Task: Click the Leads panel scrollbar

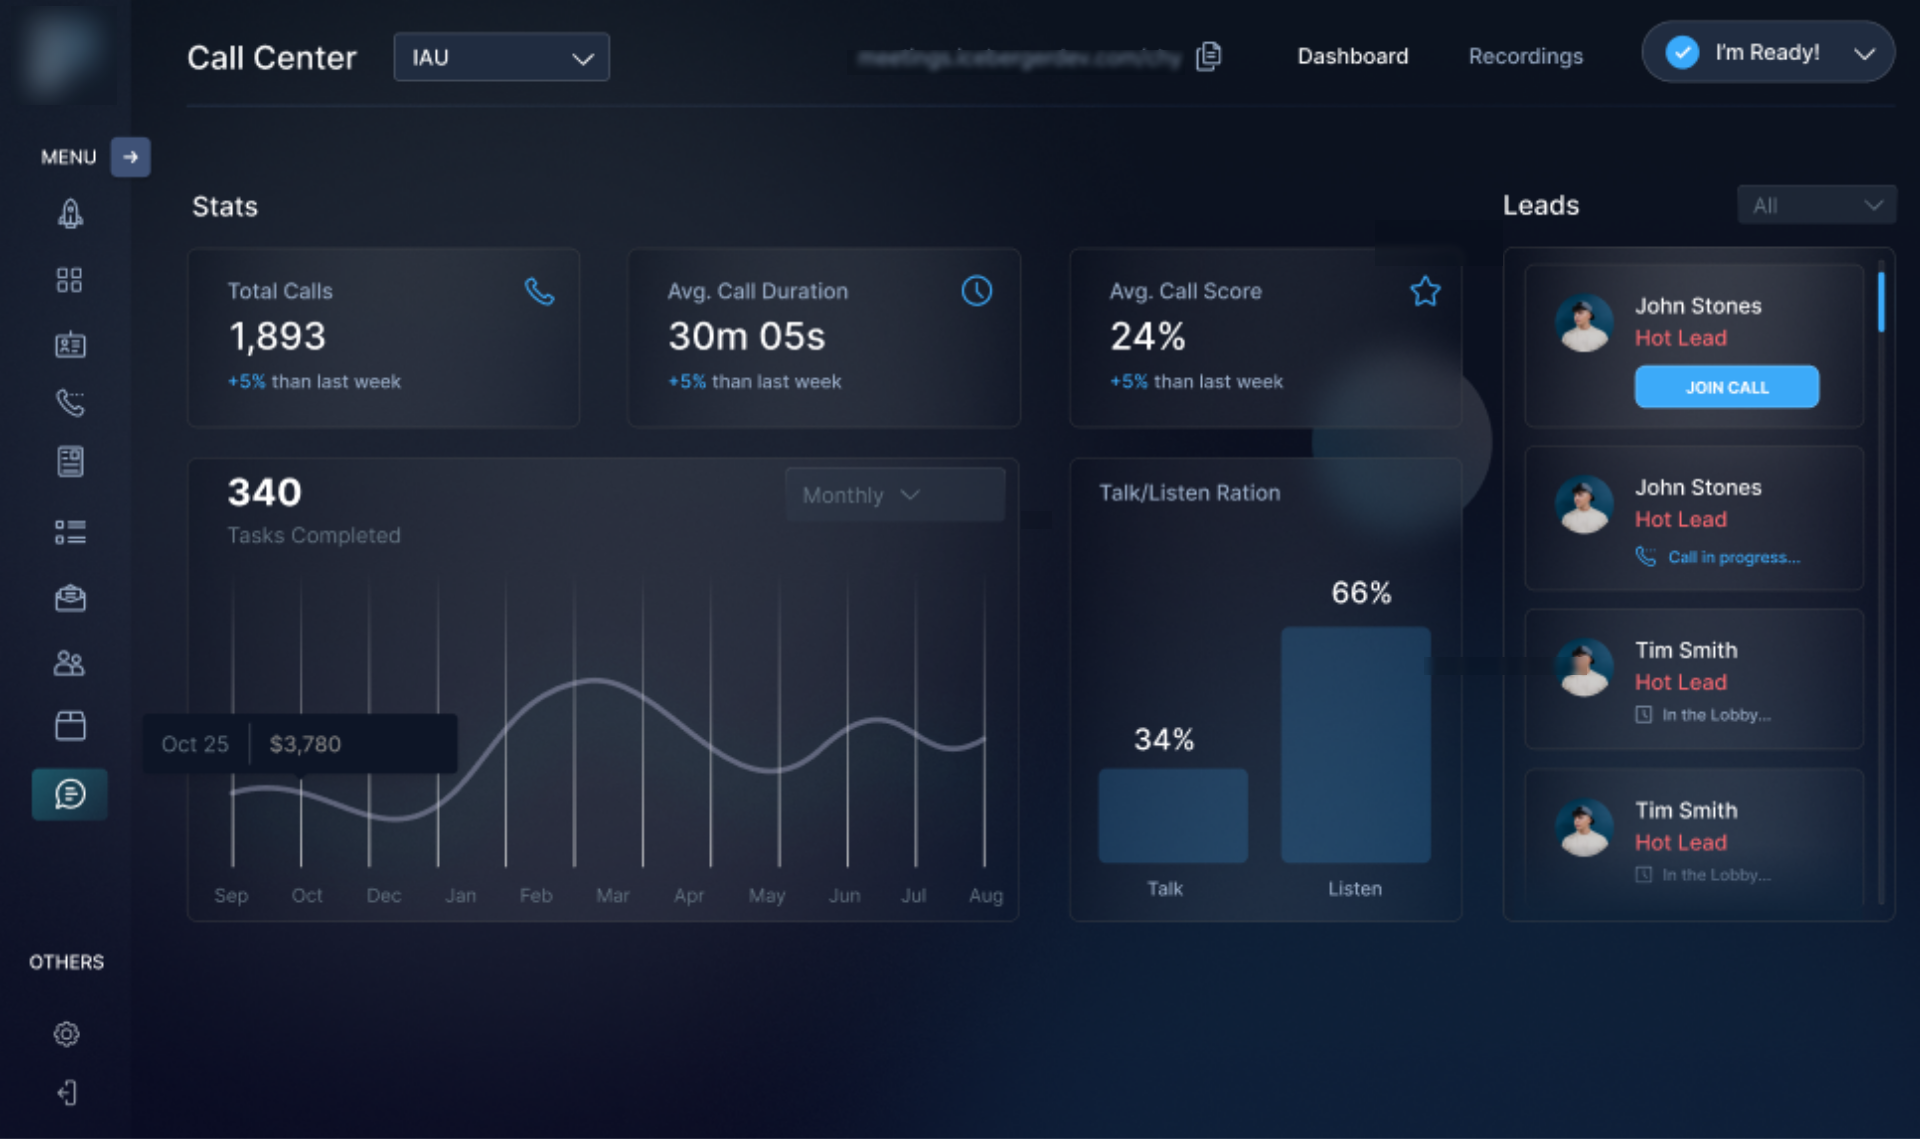Action: 1881,301
